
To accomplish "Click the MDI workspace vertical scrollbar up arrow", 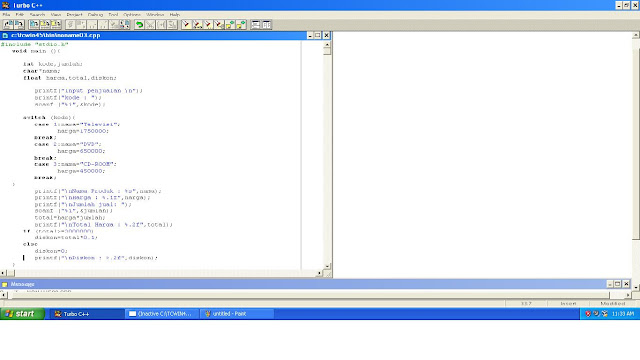I will 636,36.
